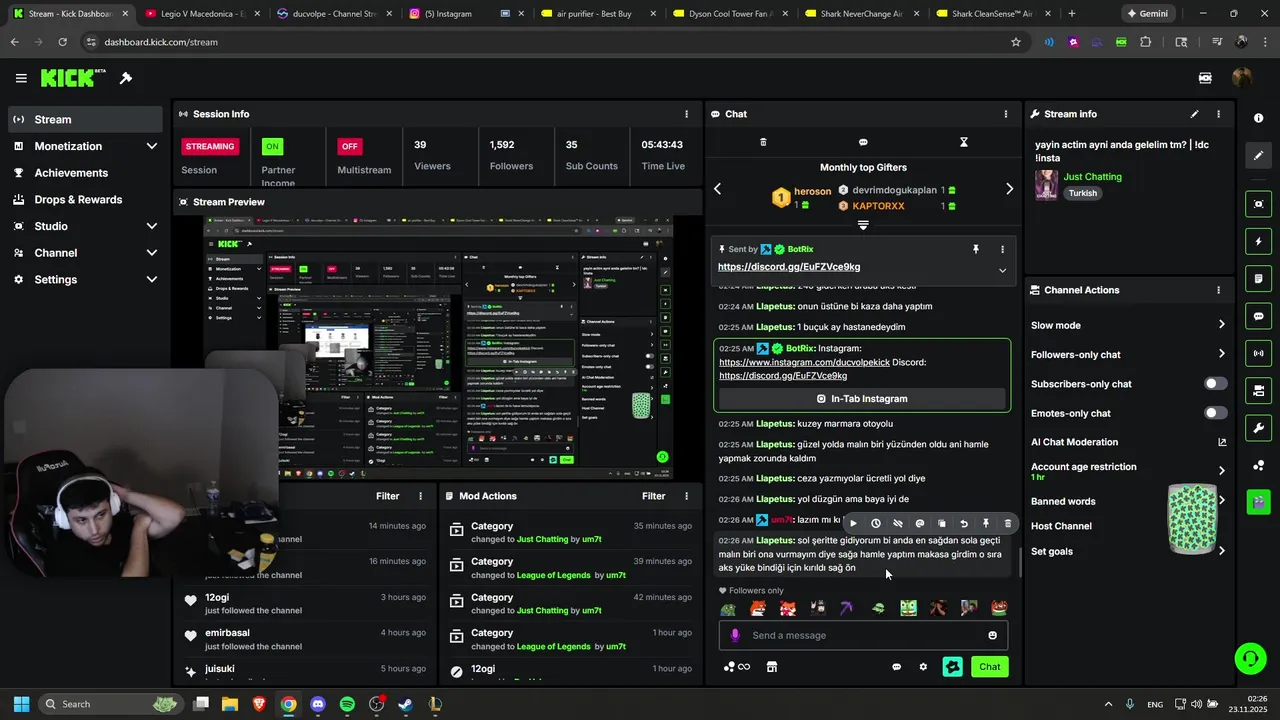The height and width of the screenshot is (720, 1280).
Task: Click the Just Chatting category thumbnail
Action: tap(1046, 185)
